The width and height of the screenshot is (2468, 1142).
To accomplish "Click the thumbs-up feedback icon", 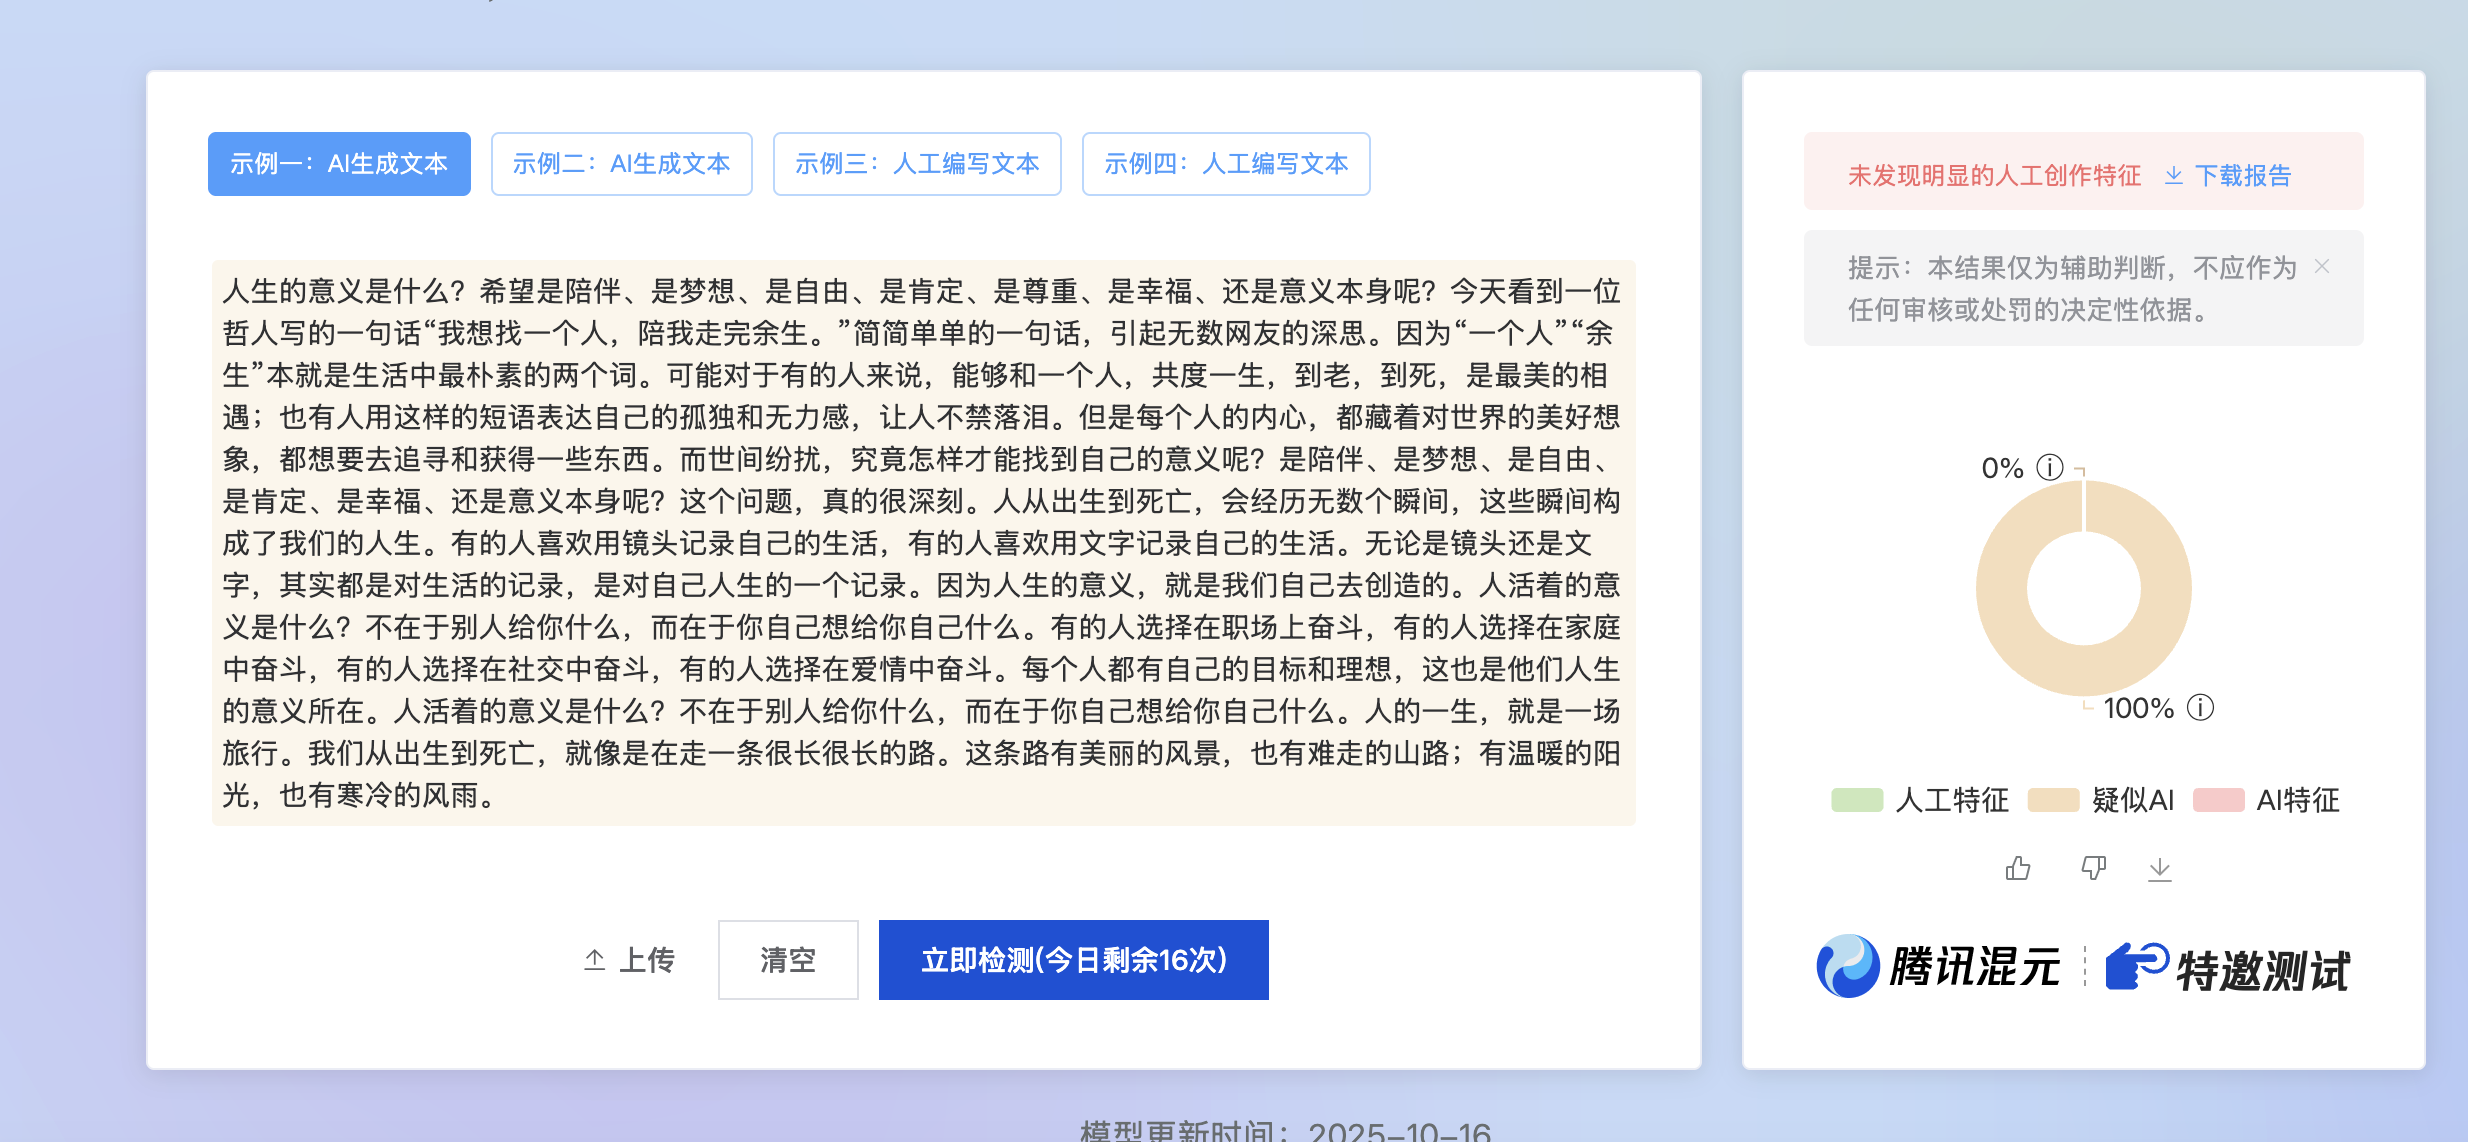I will coord(2018,868).
